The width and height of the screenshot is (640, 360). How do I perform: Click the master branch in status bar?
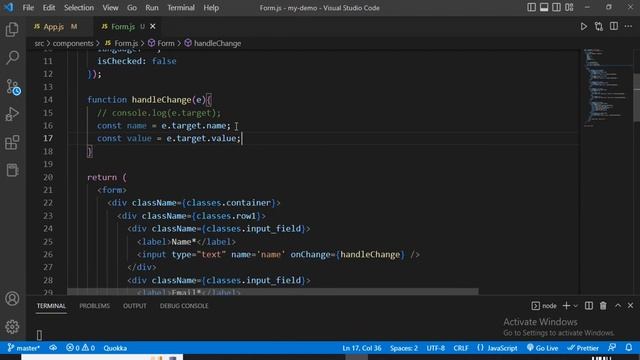24,348
